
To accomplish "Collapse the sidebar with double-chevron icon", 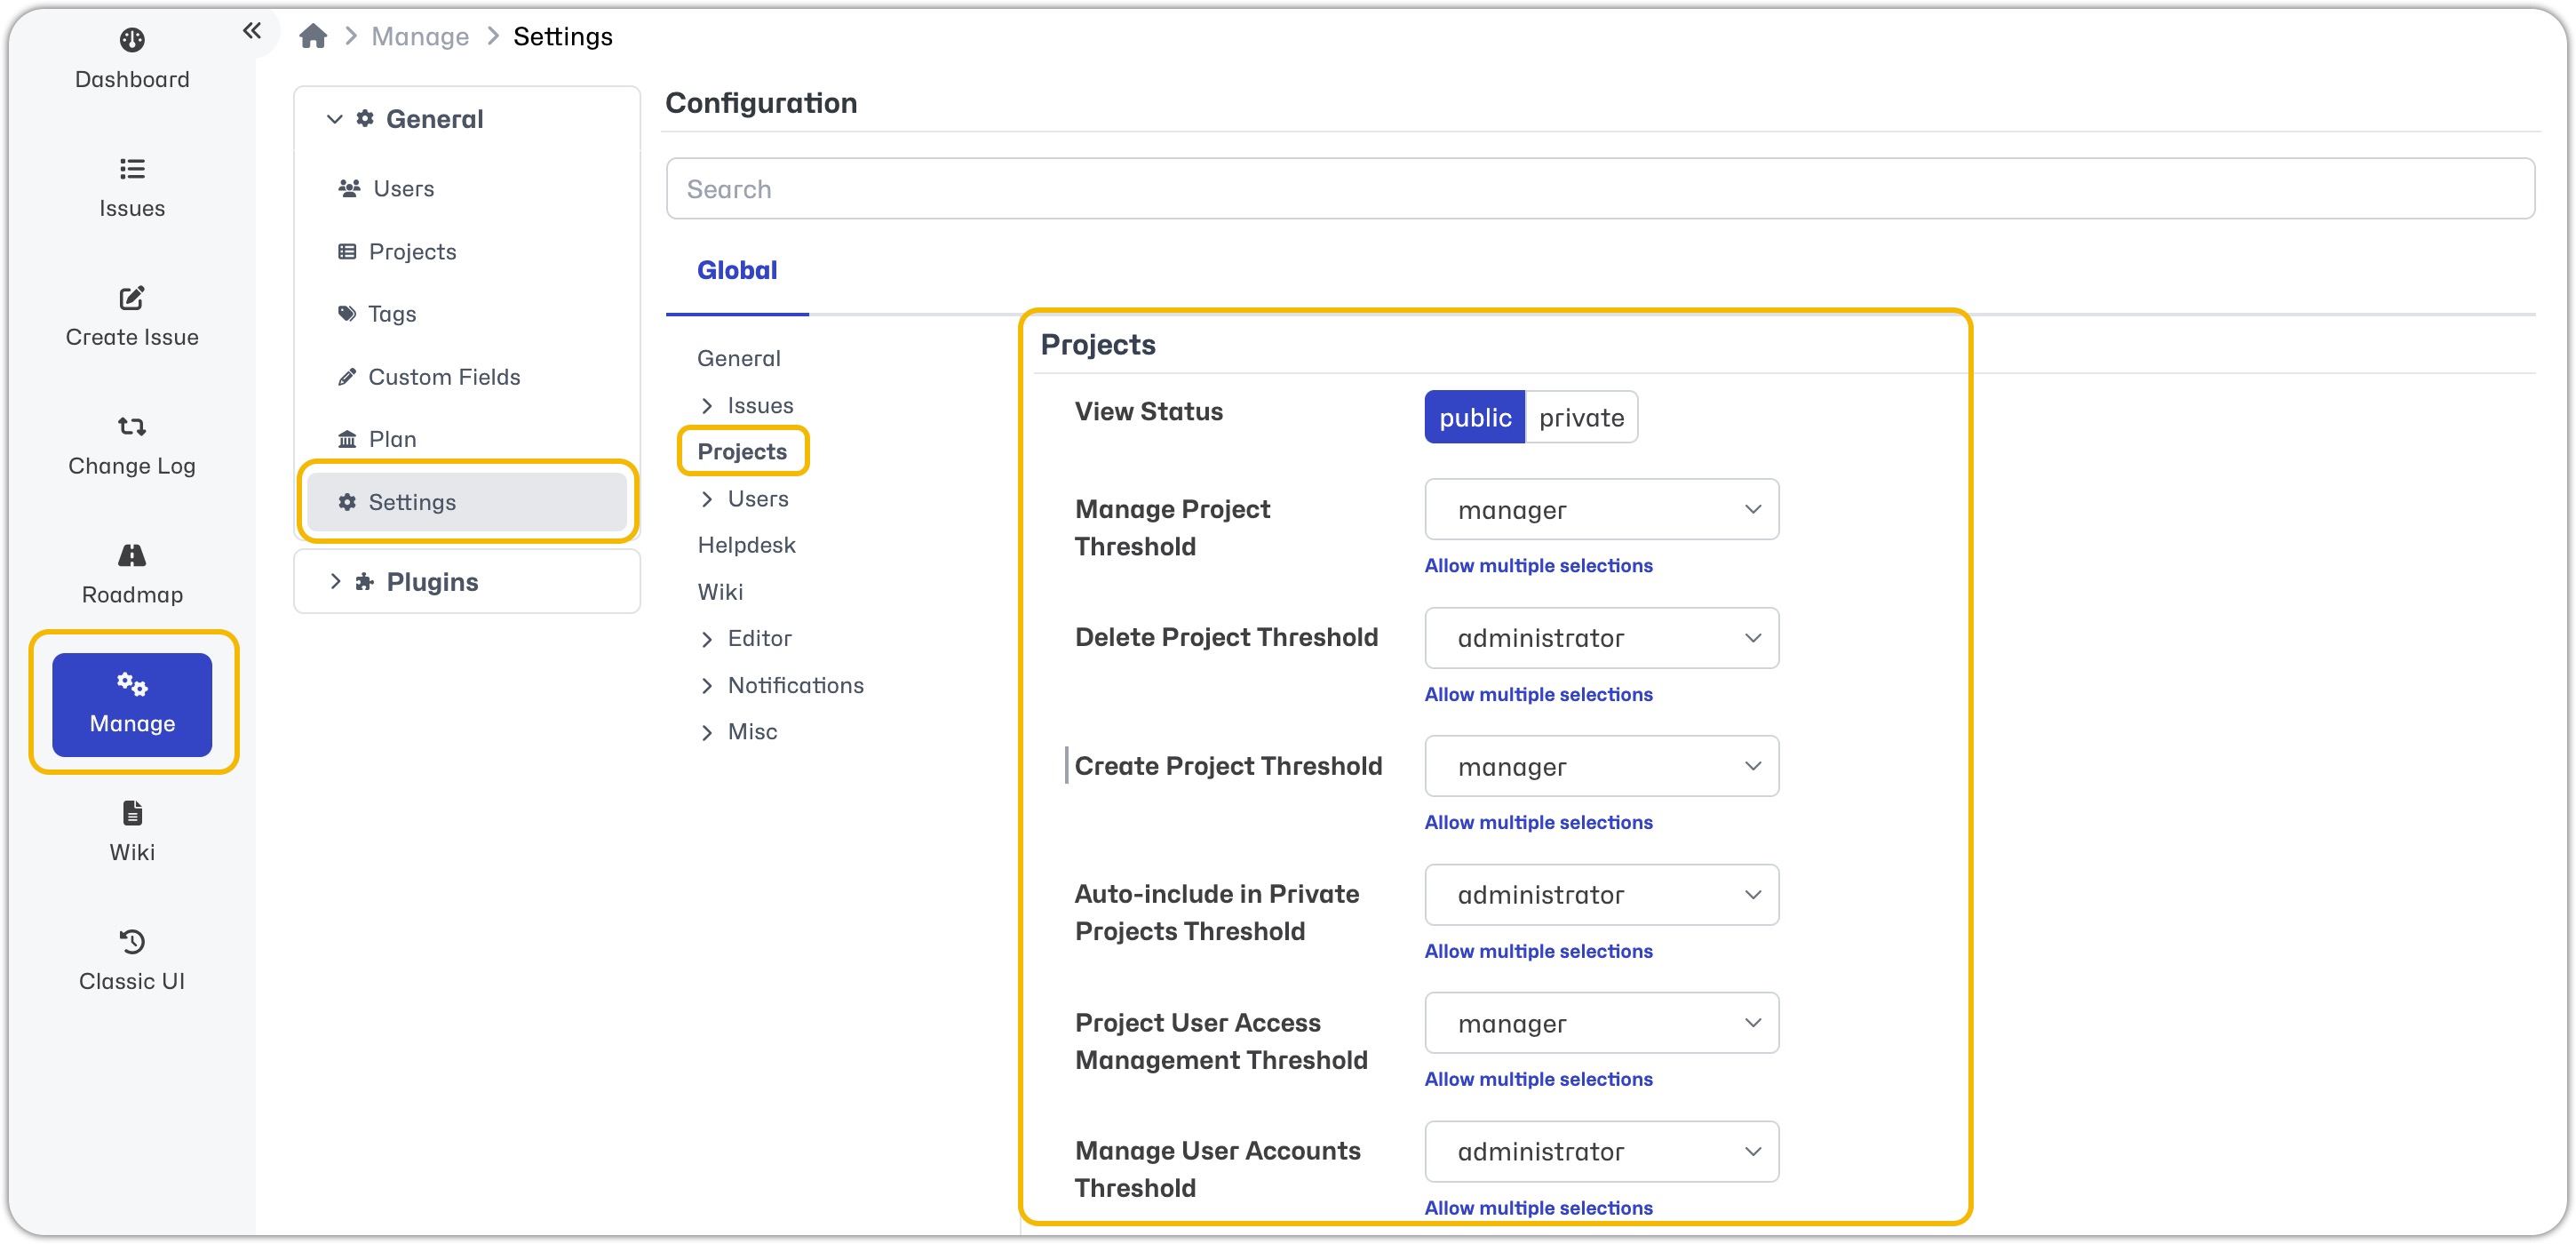I will click(252, 31).
